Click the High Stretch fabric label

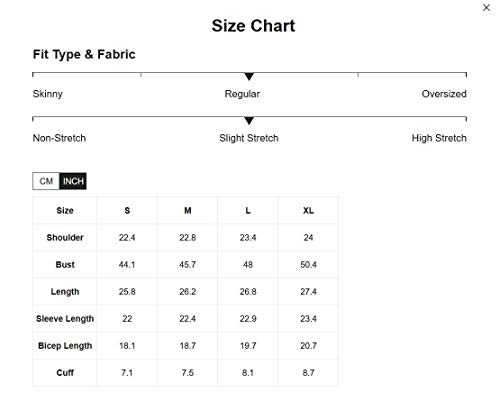click(439, 138)
